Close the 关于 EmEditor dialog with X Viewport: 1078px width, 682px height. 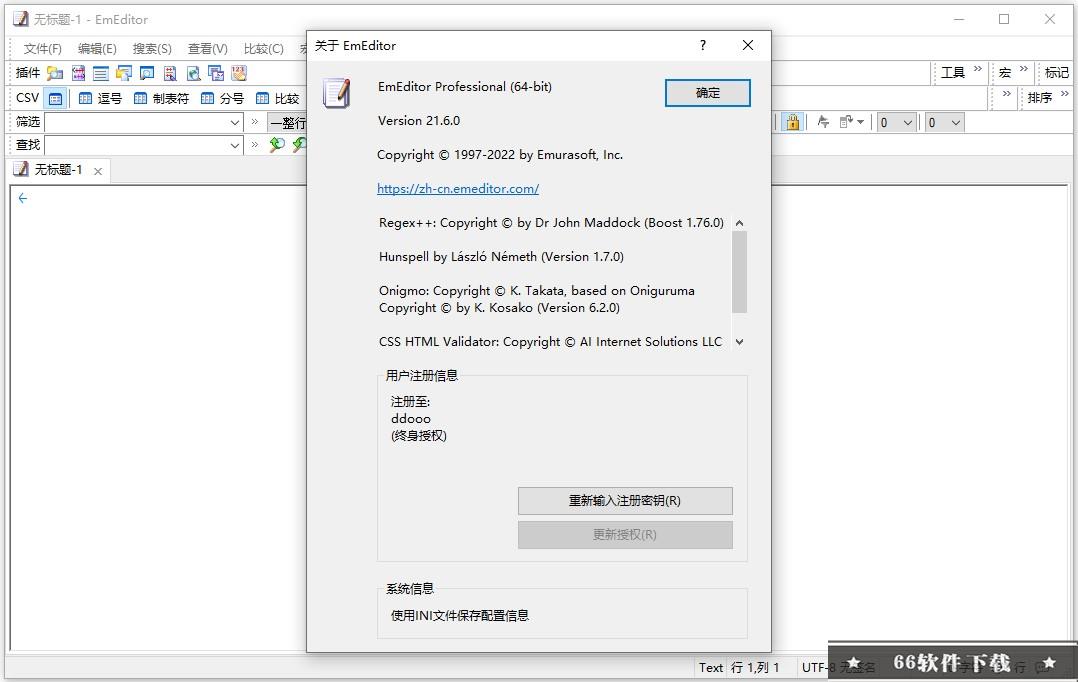pyautogui.click(x=748, y=45)
